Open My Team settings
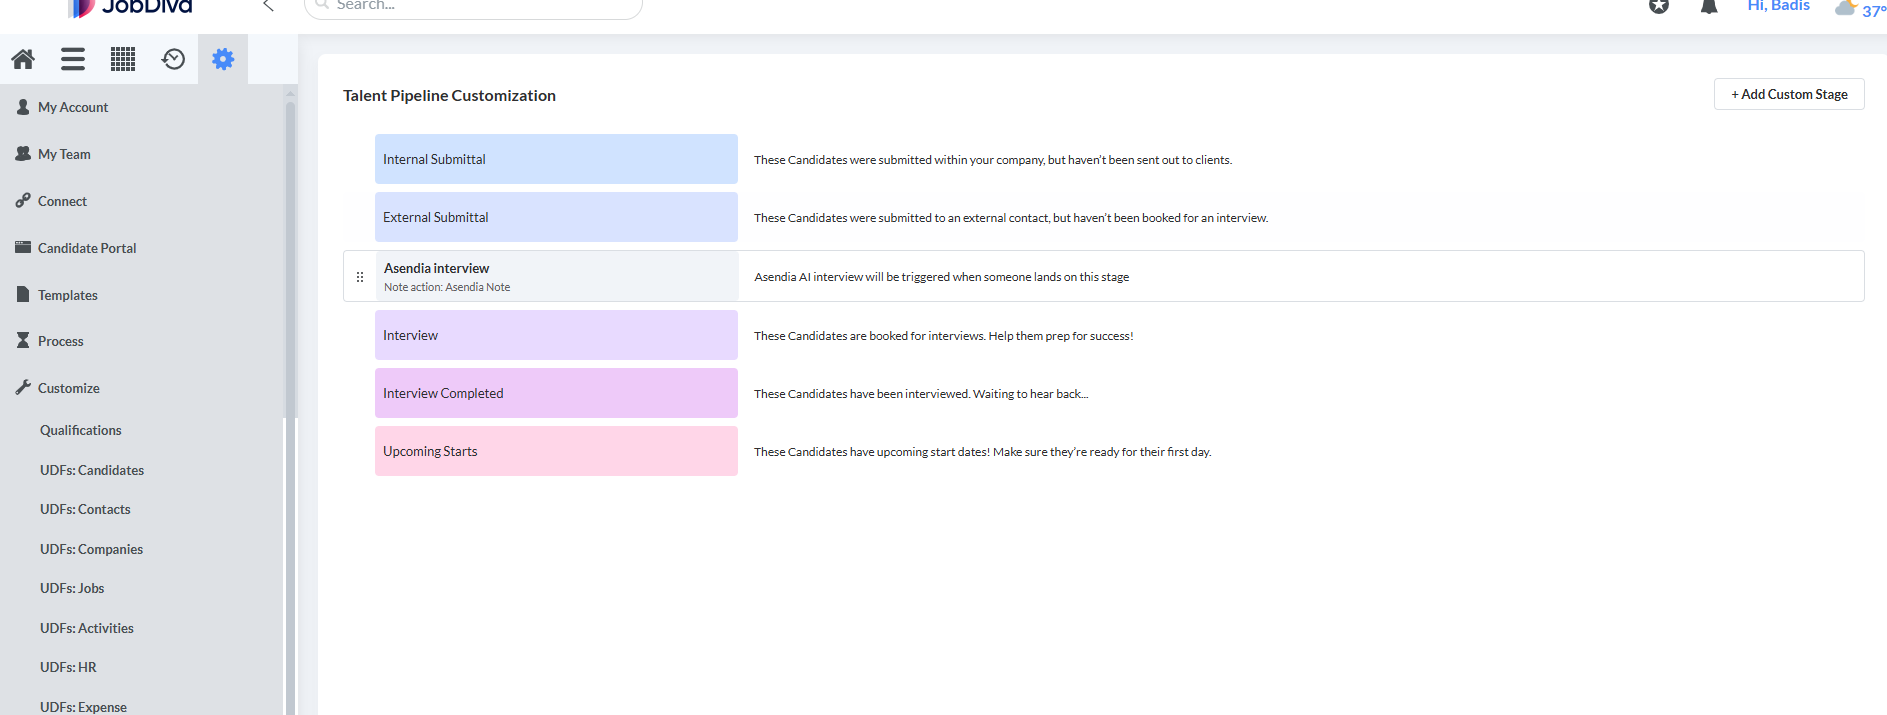 click(x=64, y=154)
